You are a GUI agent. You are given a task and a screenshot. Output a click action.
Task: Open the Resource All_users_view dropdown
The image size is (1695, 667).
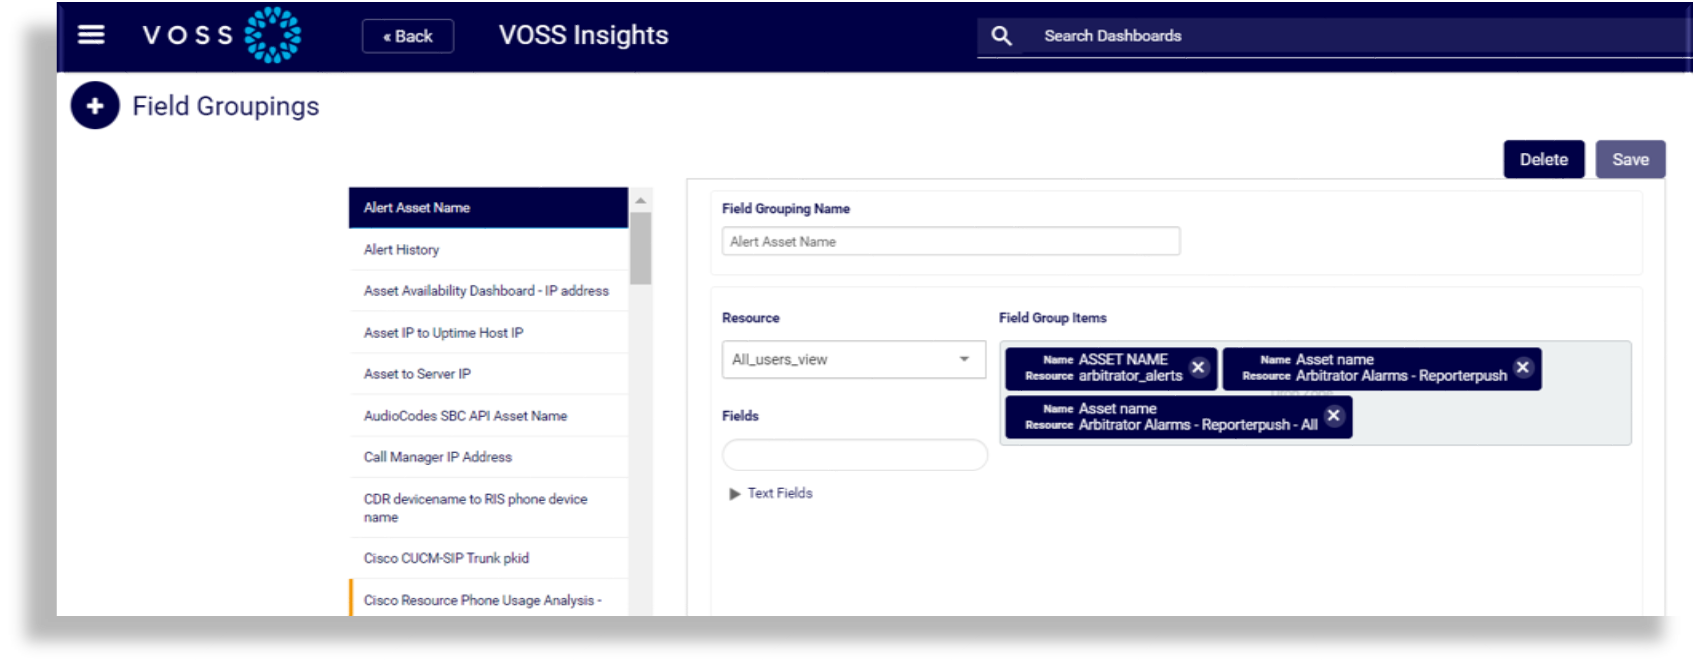pos(854,360)
